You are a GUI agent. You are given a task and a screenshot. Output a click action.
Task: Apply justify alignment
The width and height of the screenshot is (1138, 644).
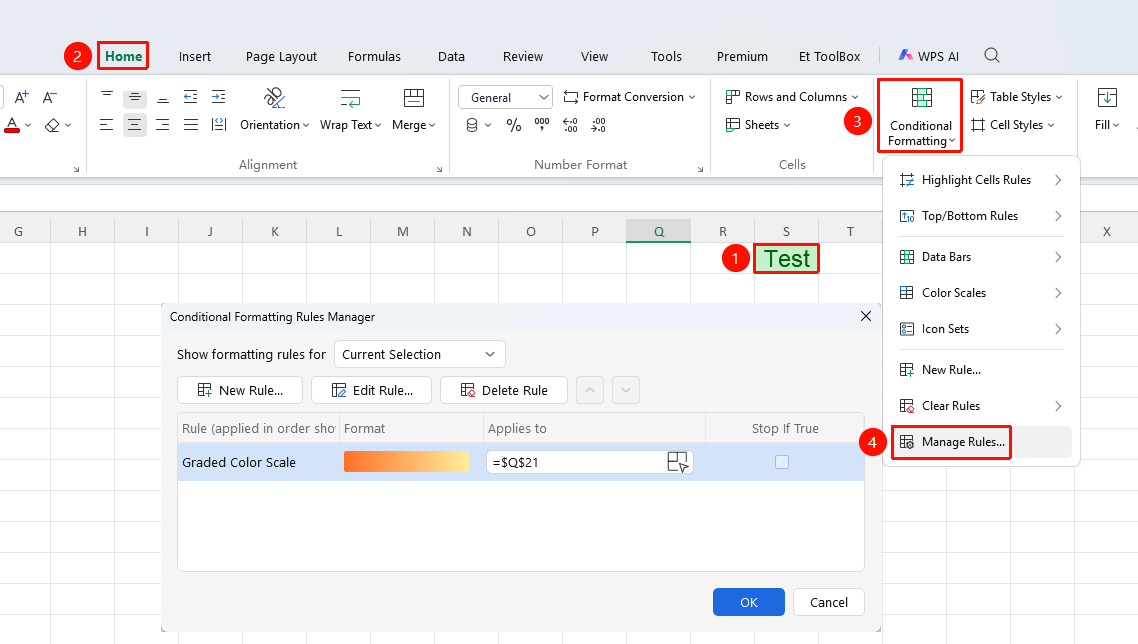pos(191,125)
